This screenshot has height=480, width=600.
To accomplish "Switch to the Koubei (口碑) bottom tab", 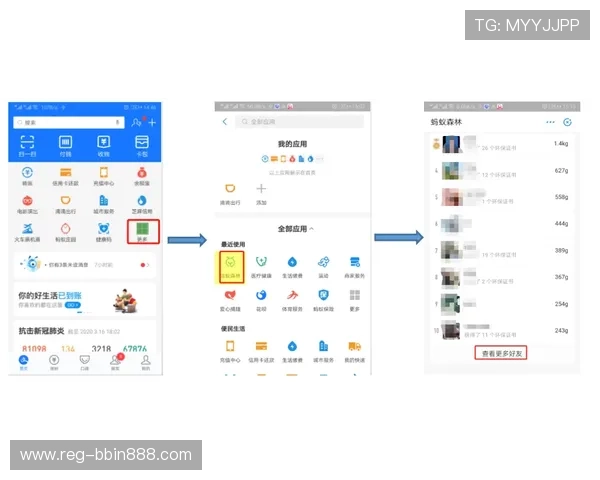I will click(x=85, y=362).
